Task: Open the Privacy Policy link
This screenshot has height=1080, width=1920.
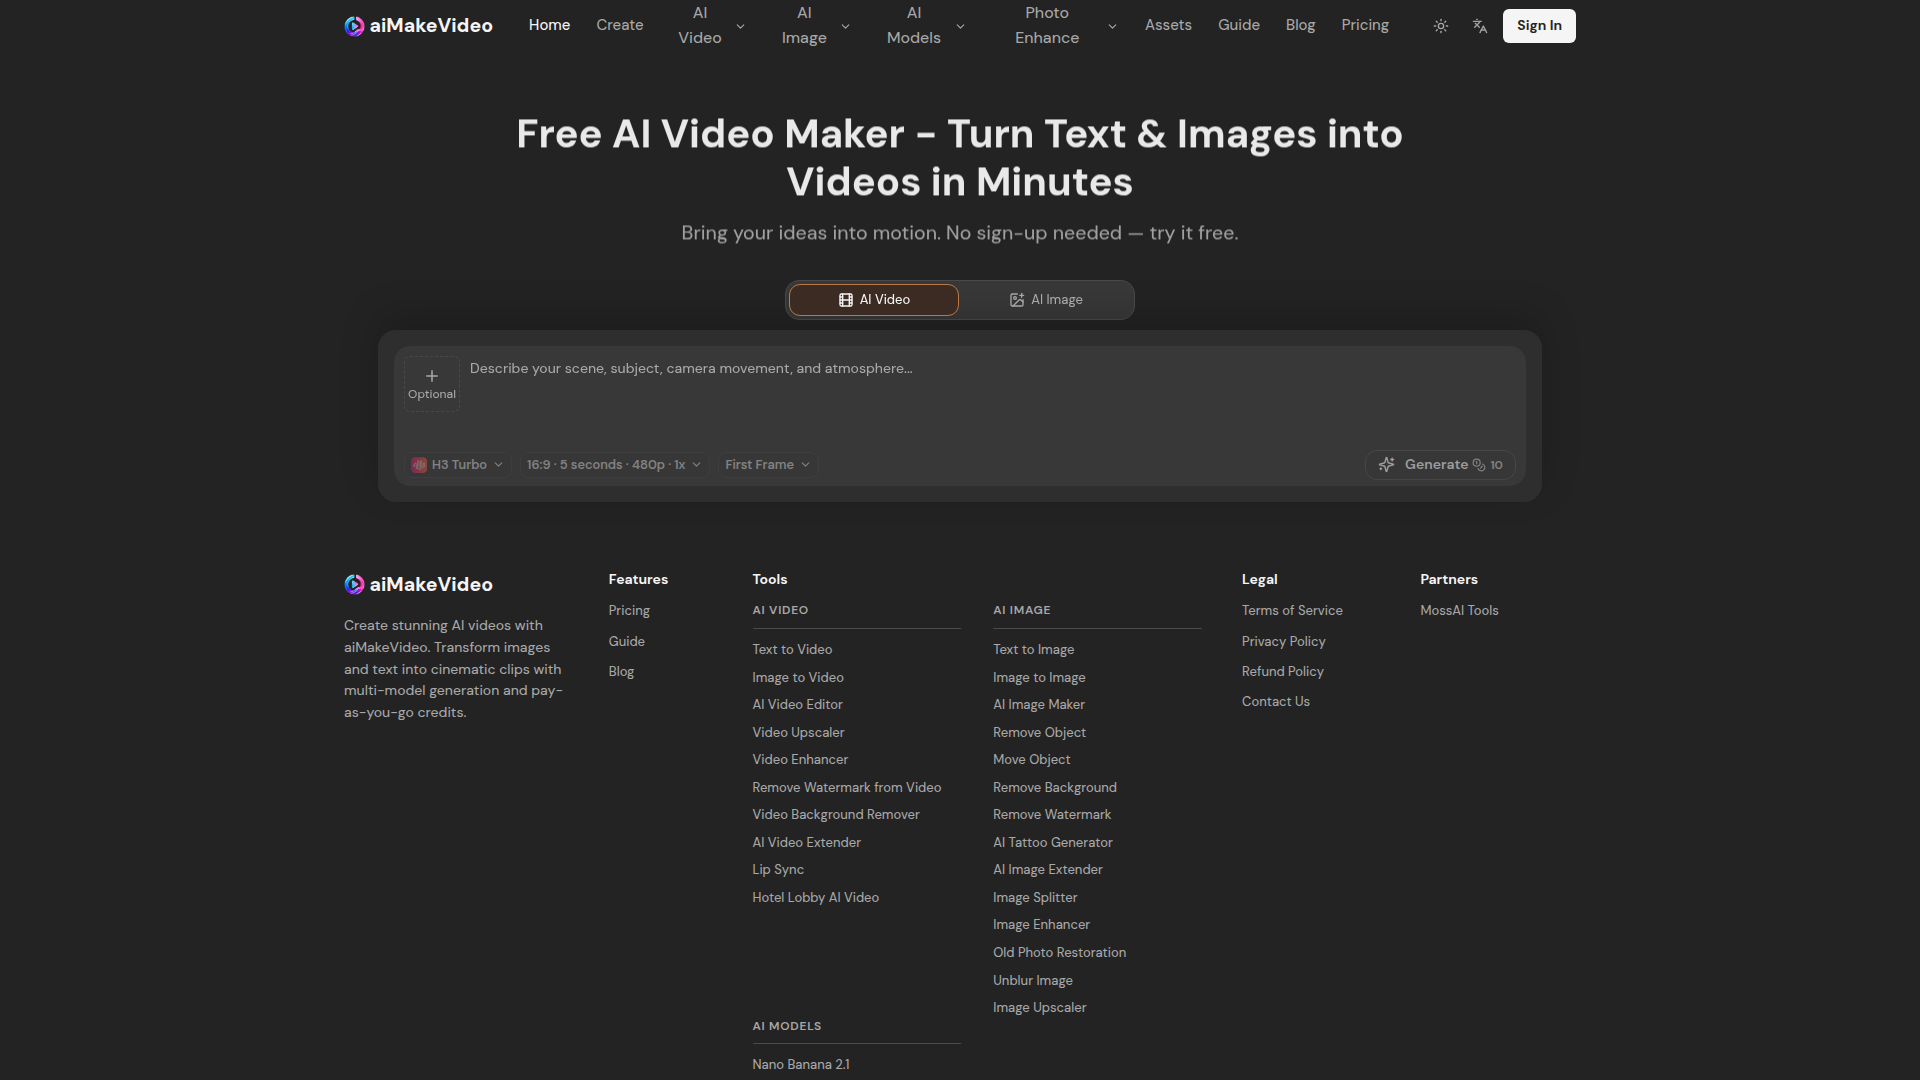Action: 1283,642
